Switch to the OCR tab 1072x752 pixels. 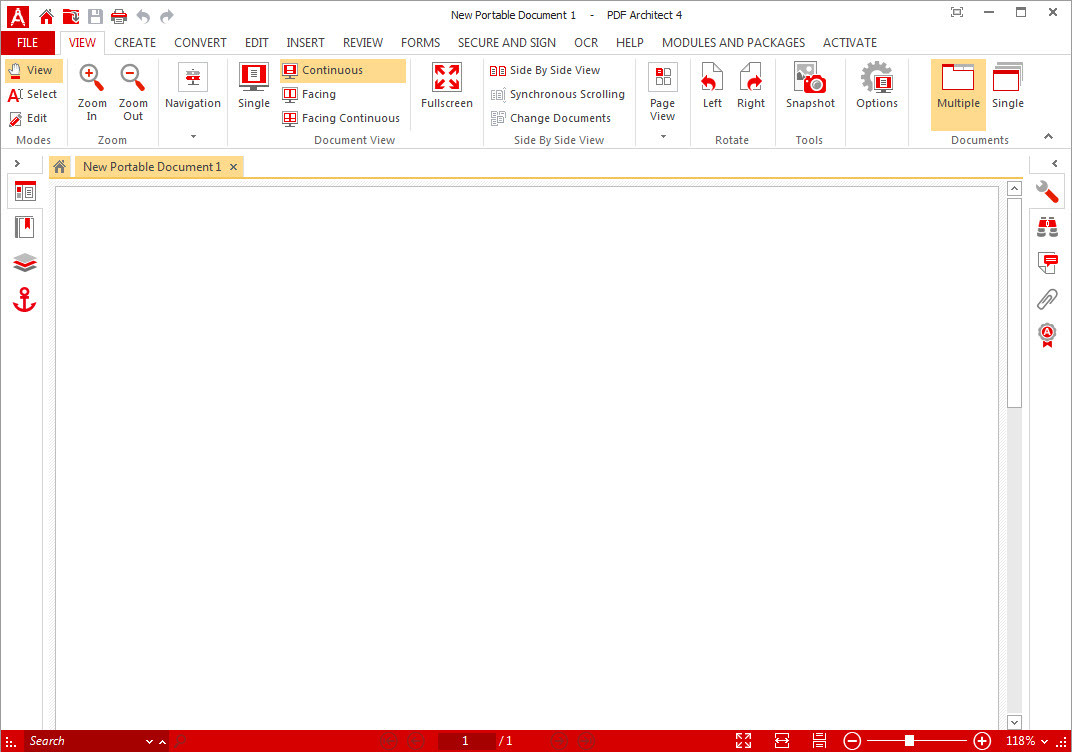[x=586, y=42]
